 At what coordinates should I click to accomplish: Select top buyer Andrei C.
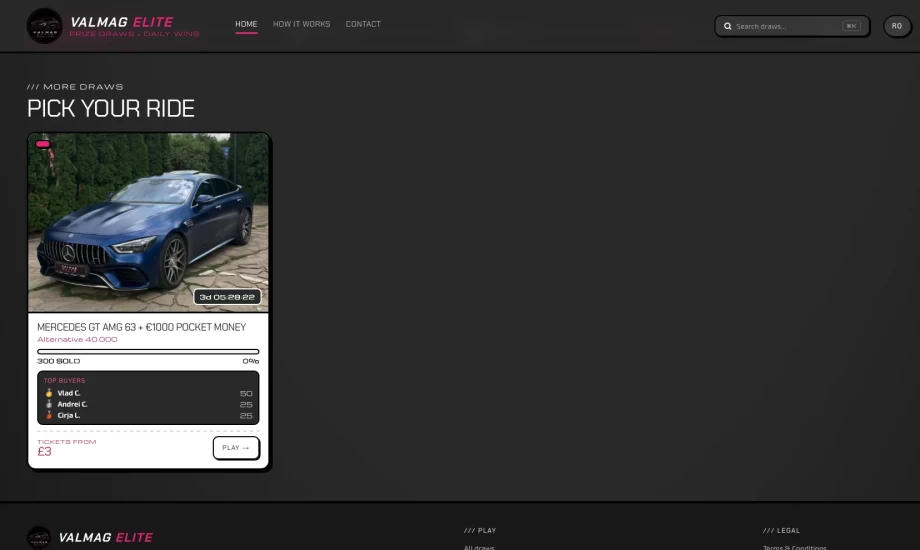pyautogui.click(x=72, y=404)
